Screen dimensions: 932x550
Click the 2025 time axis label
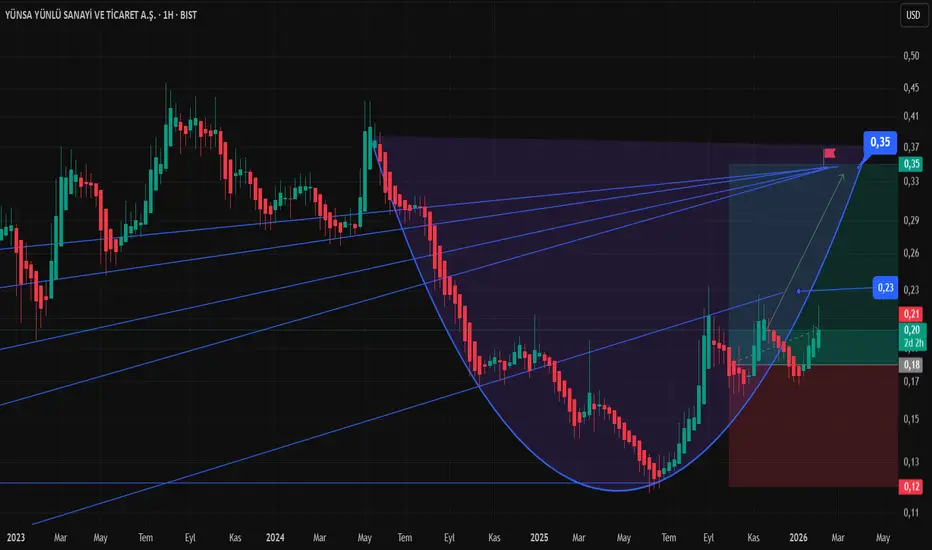[539, 538]
